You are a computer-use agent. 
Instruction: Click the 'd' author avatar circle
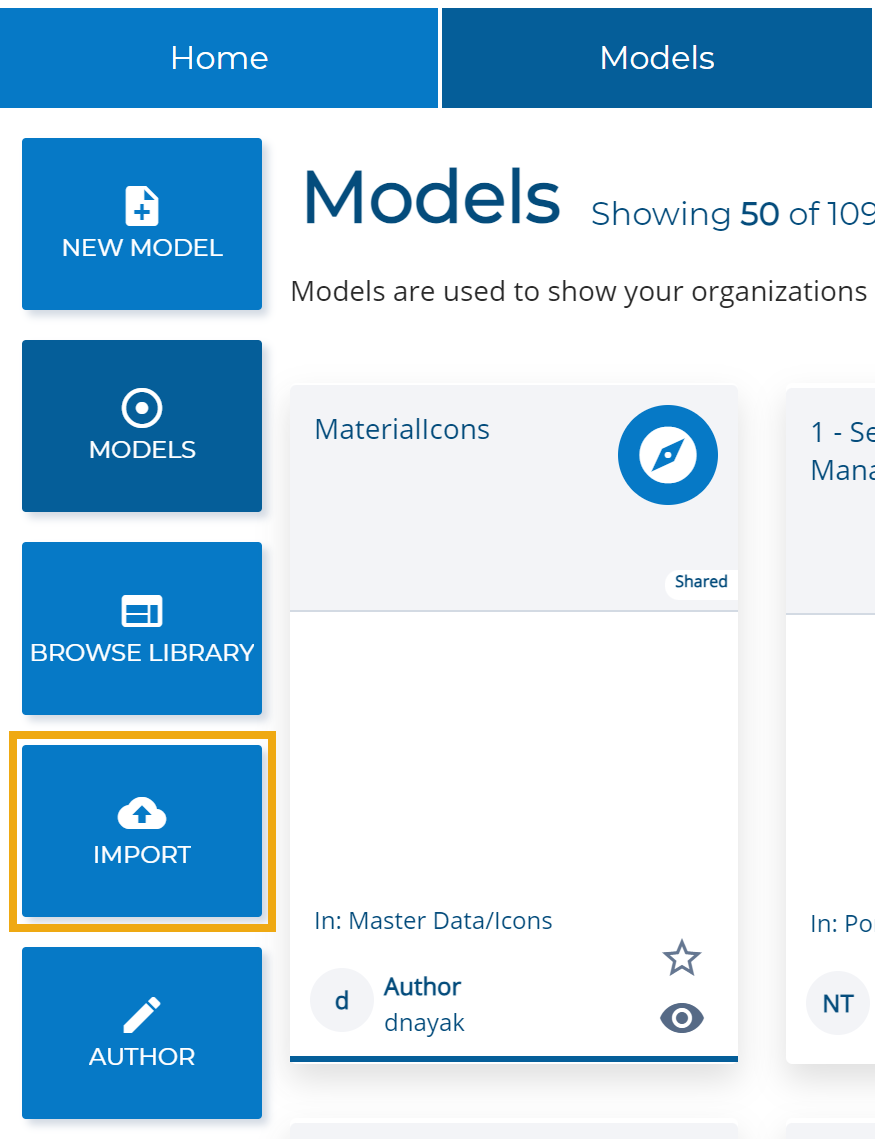pos(341,1001)
